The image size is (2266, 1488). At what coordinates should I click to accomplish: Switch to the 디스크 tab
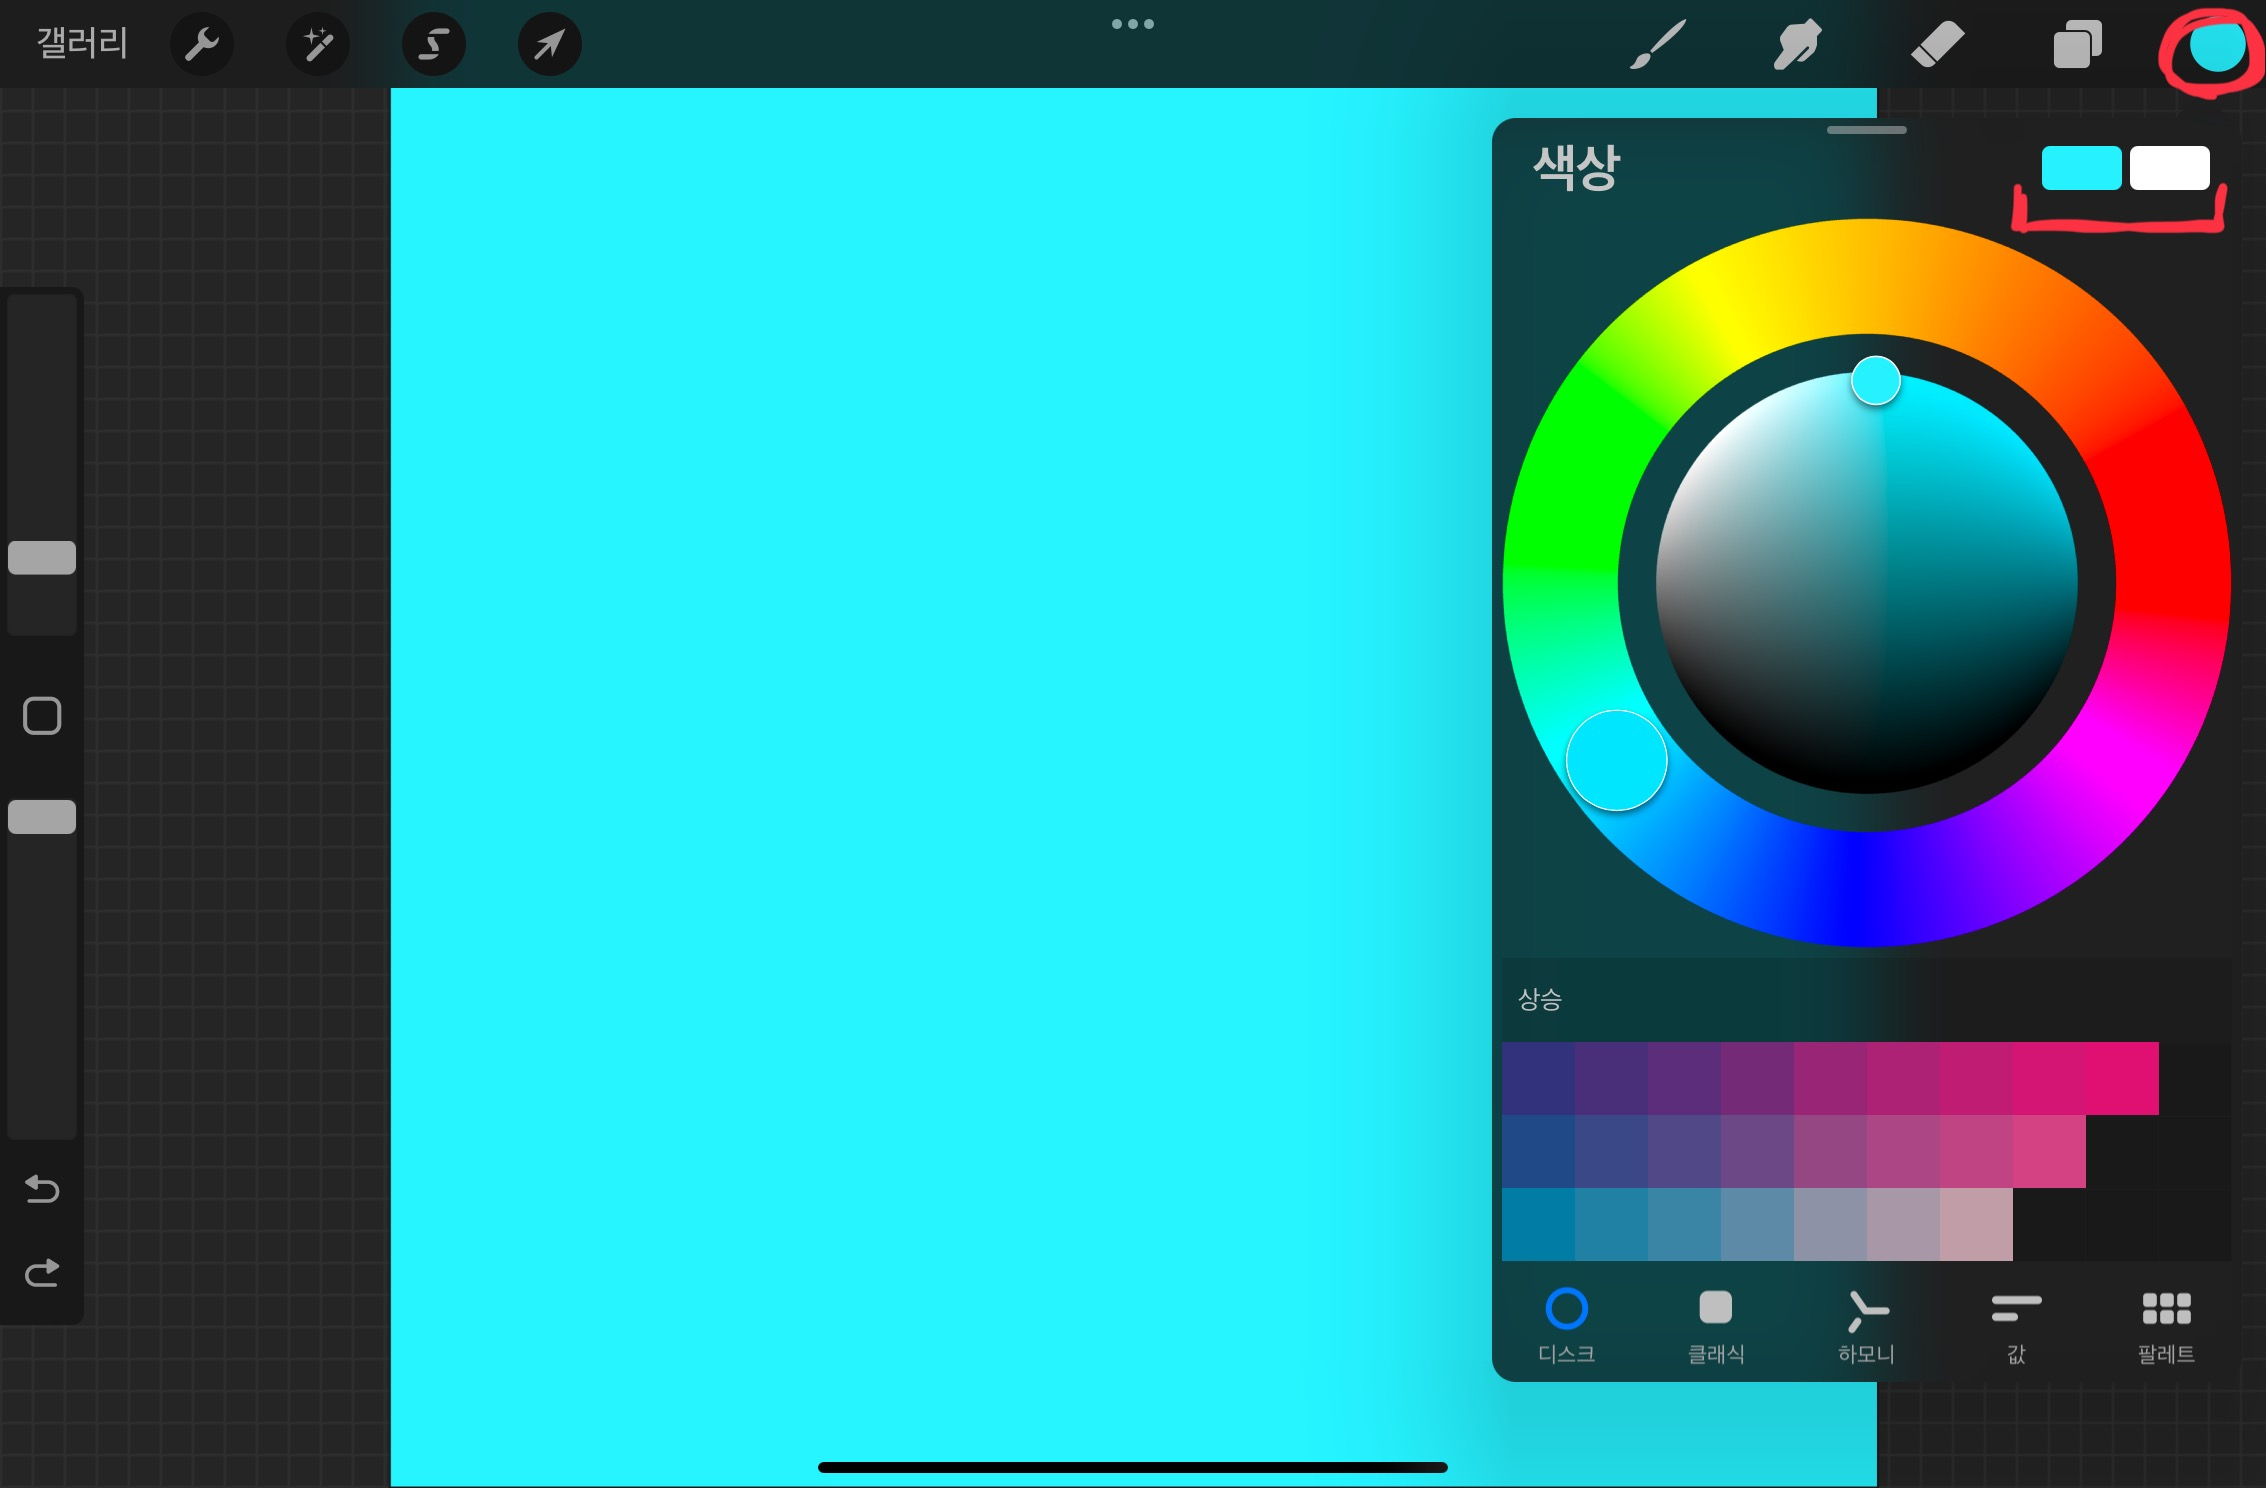click(x=1566, y=1327)
